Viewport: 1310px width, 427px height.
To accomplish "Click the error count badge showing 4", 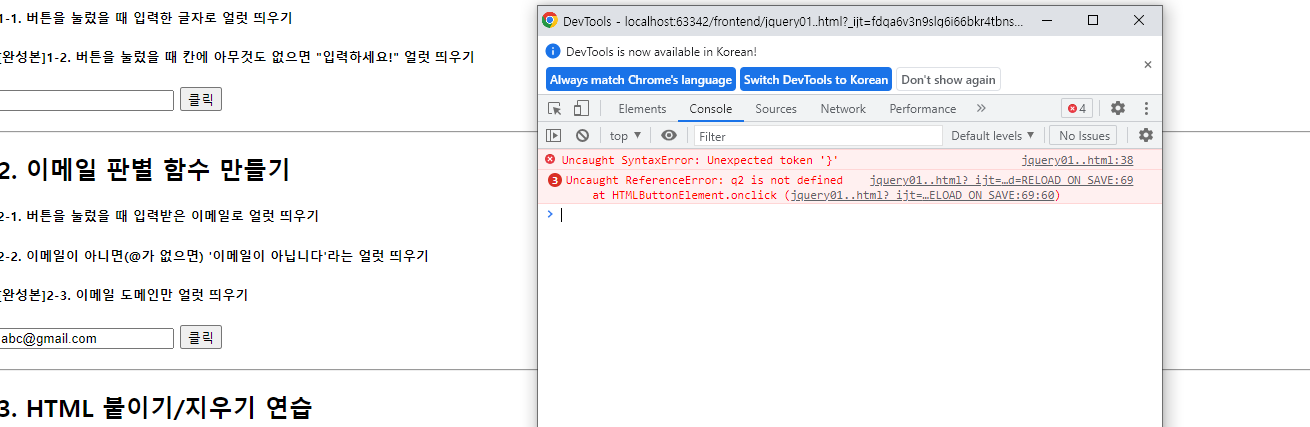I will point(1077,108).
